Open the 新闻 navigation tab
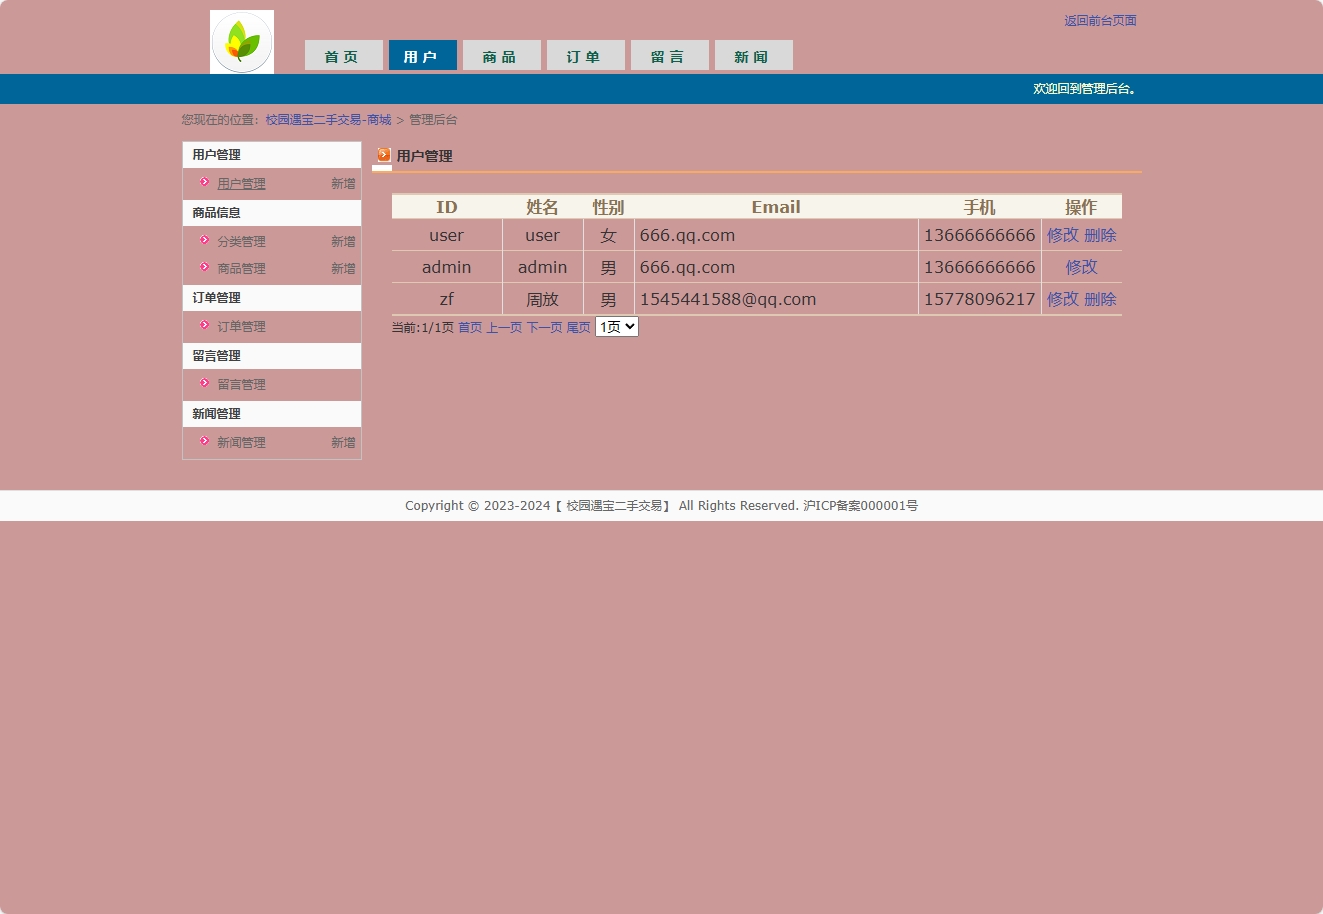The image size is (1323, 914). pyautogui.click(x=751, y=56)
